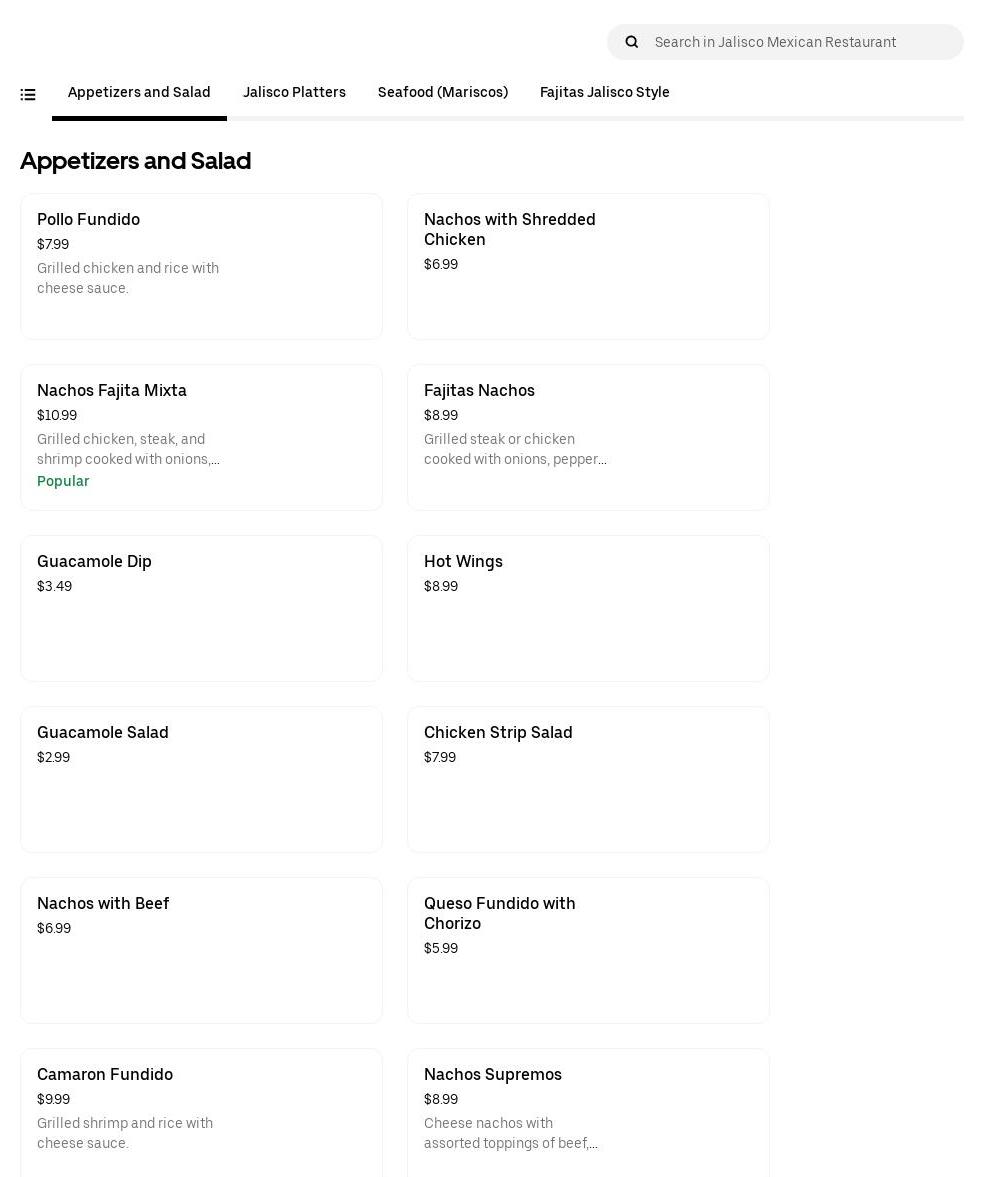Select the Nachos with Beef item
The image size is (984, 1177).
(x=201, y=950)
